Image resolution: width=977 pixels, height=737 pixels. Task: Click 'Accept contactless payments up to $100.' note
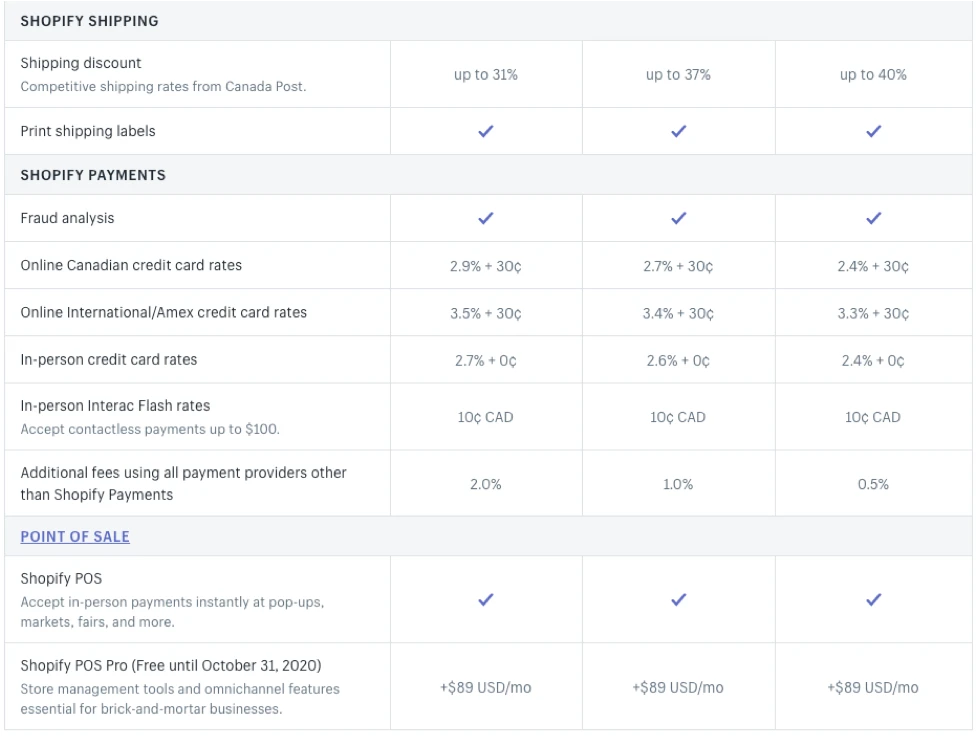click(x=150, y=429)
